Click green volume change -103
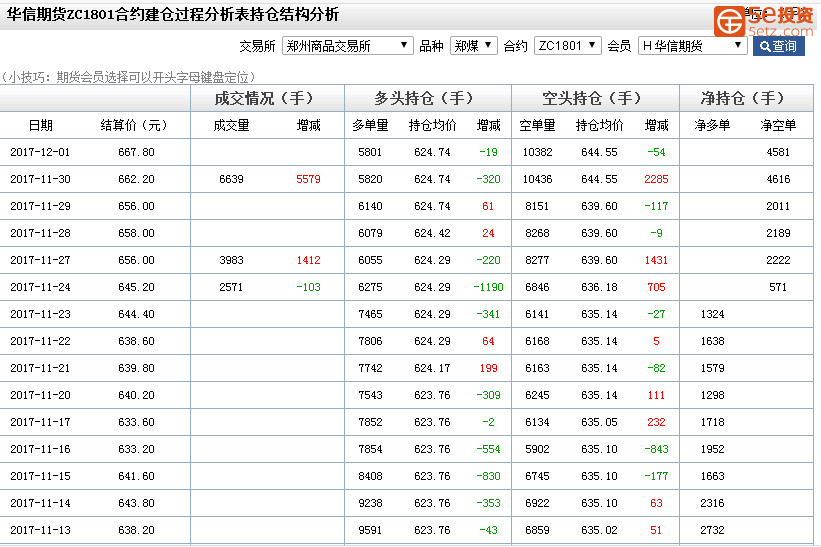The height and width of the screenshot is (547, 821). 308,287
